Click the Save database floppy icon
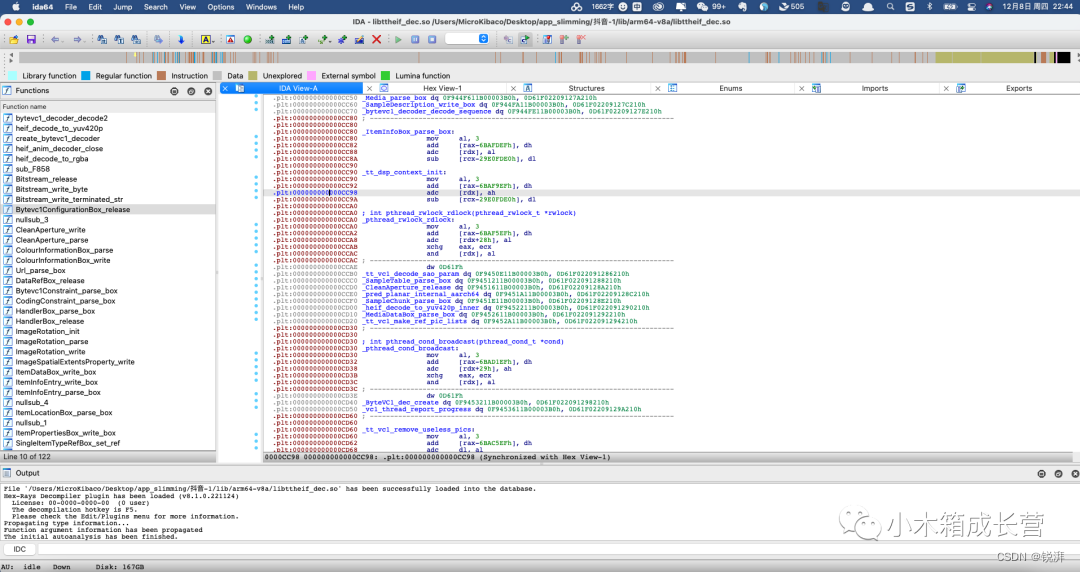The height and width of the screenshot is (572, 1080). [31, 39]
